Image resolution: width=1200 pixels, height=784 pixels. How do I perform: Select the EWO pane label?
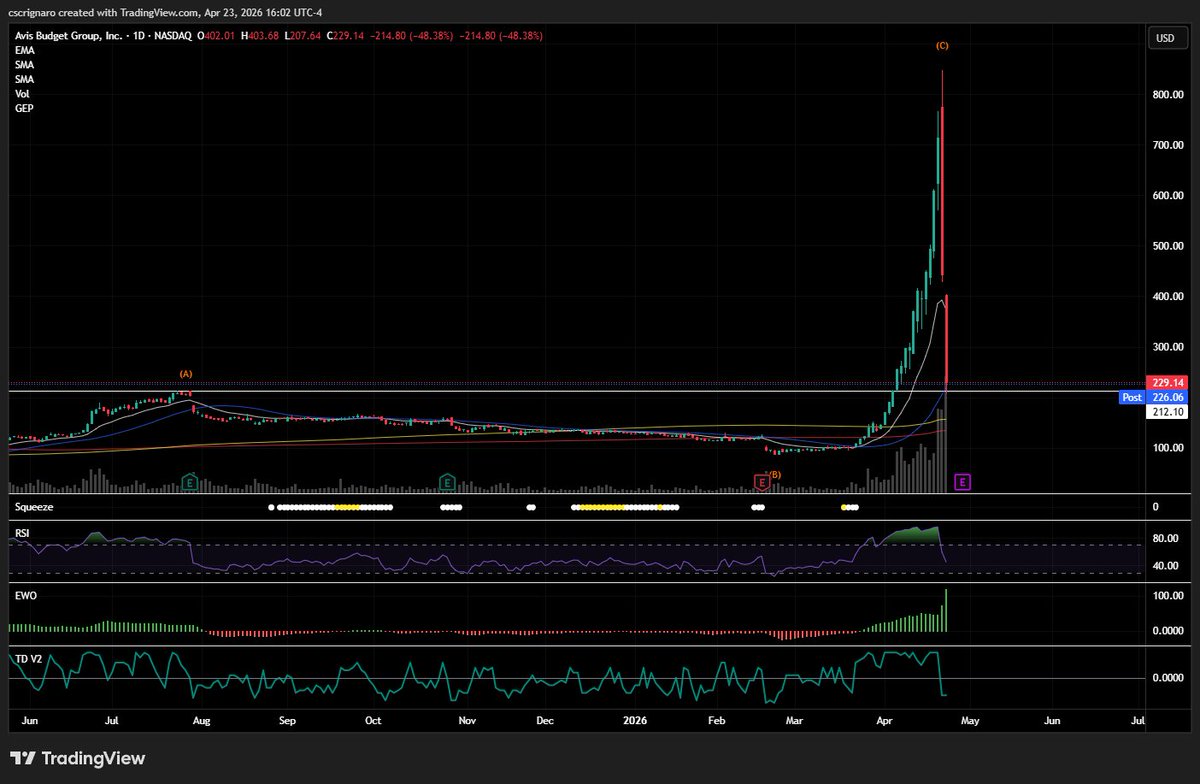pyautogui.click(x=24, y=594)
